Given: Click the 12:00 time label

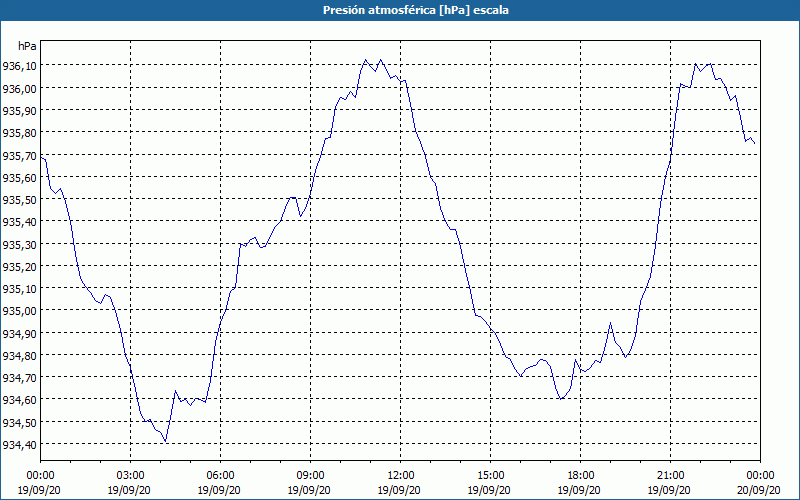Looking at the screenshot, I should 401,476.
